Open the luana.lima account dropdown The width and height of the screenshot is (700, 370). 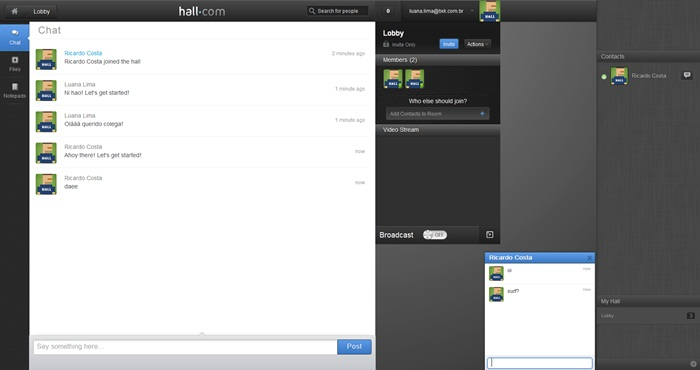tap(472, 11)
